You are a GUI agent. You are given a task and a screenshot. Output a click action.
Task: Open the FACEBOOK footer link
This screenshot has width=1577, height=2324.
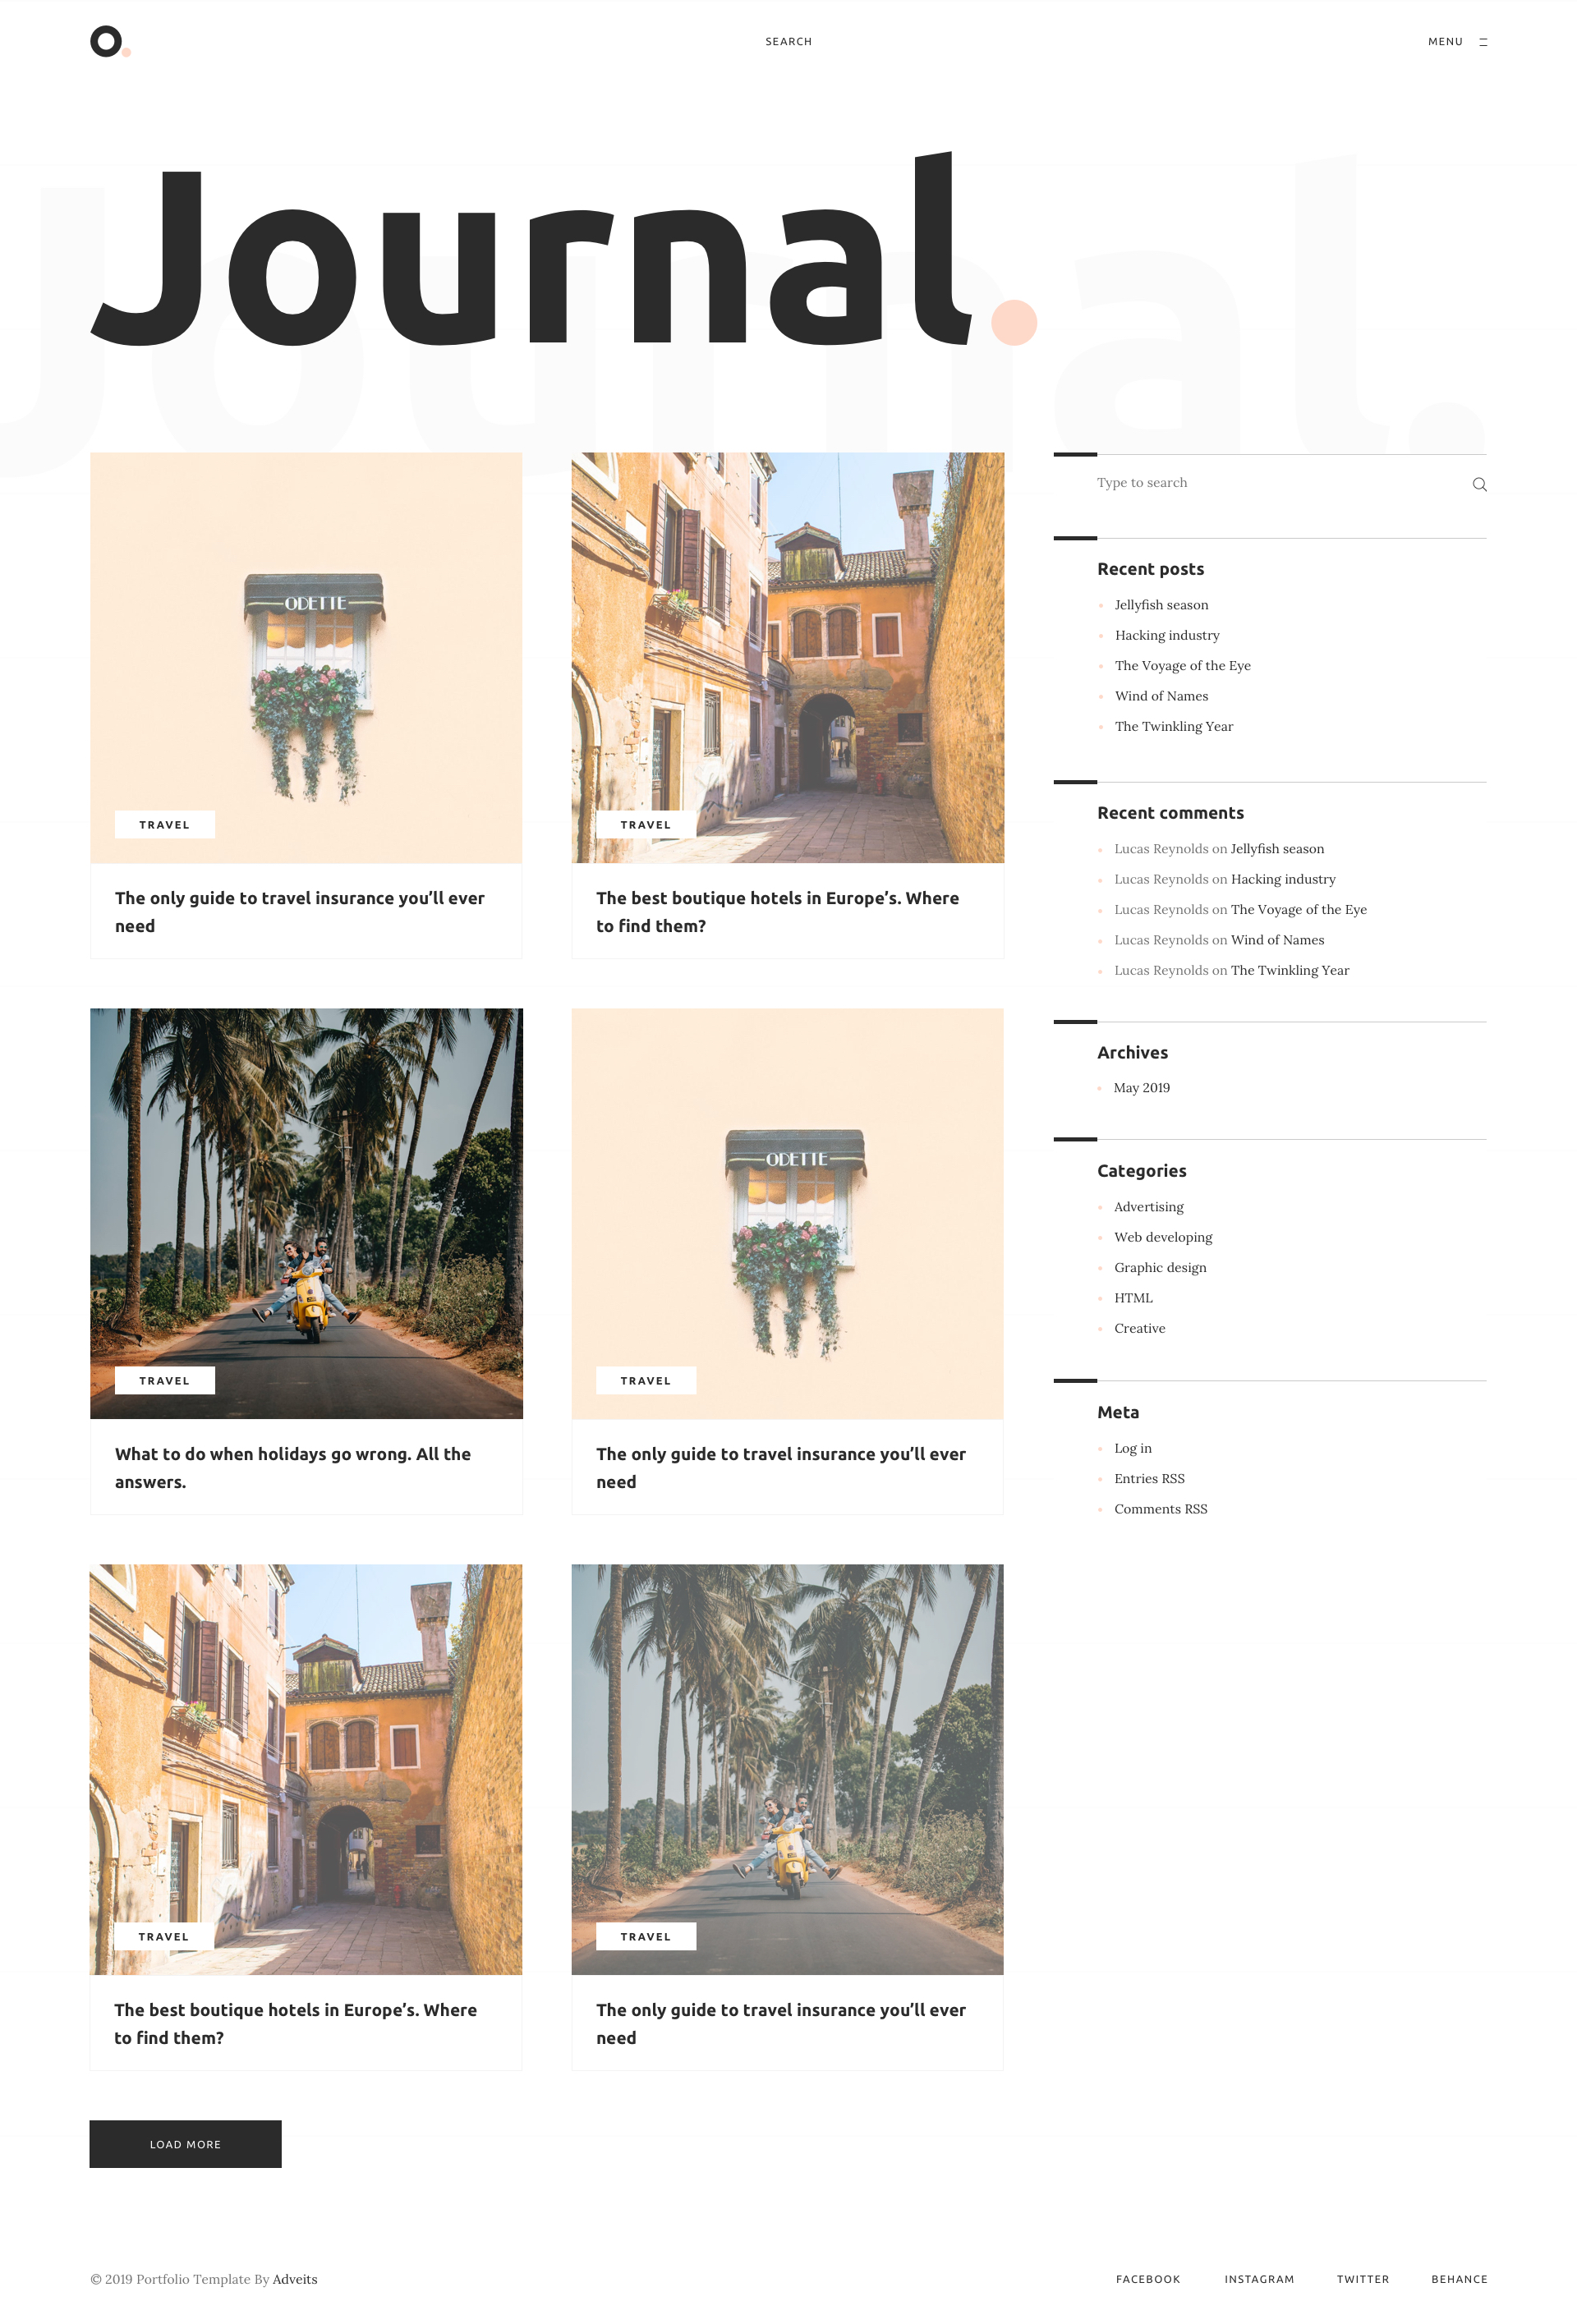click(x=1147, y=2279)
